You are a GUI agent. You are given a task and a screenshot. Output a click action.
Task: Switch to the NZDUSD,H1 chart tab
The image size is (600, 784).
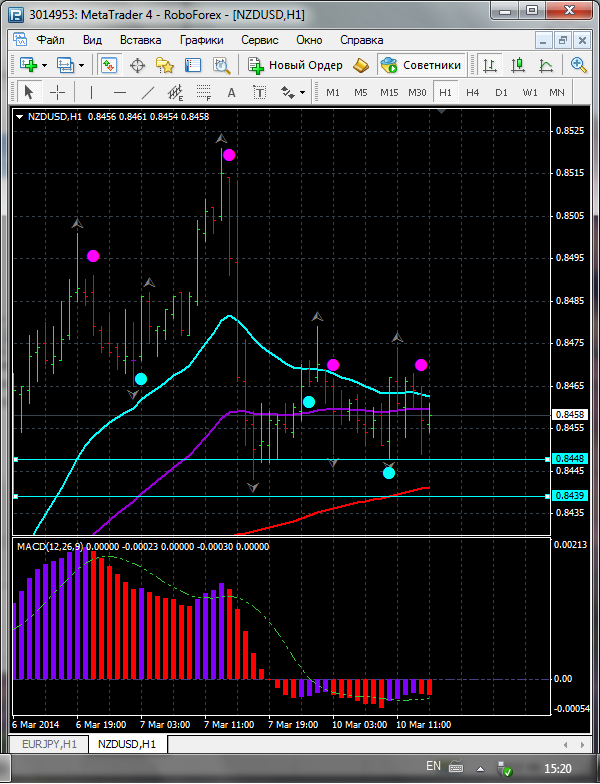coord(127,744)
